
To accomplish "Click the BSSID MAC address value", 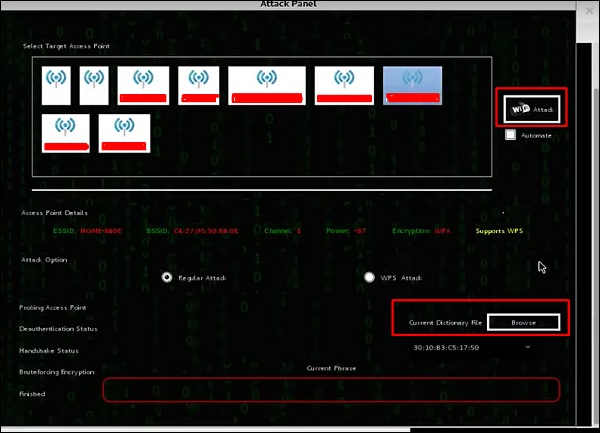I will pyautogui.click(x=206, y=231).
